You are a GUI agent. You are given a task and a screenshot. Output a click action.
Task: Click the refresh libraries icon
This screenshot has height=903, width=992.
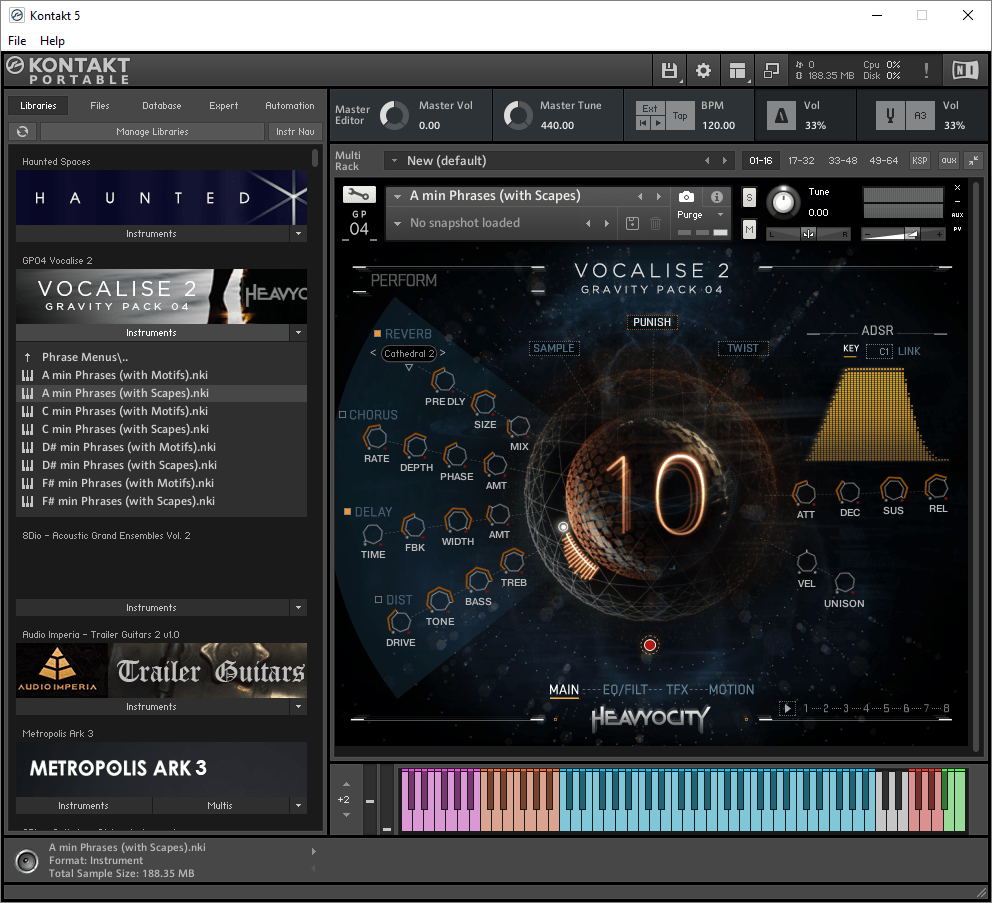(x=23, y=132)
